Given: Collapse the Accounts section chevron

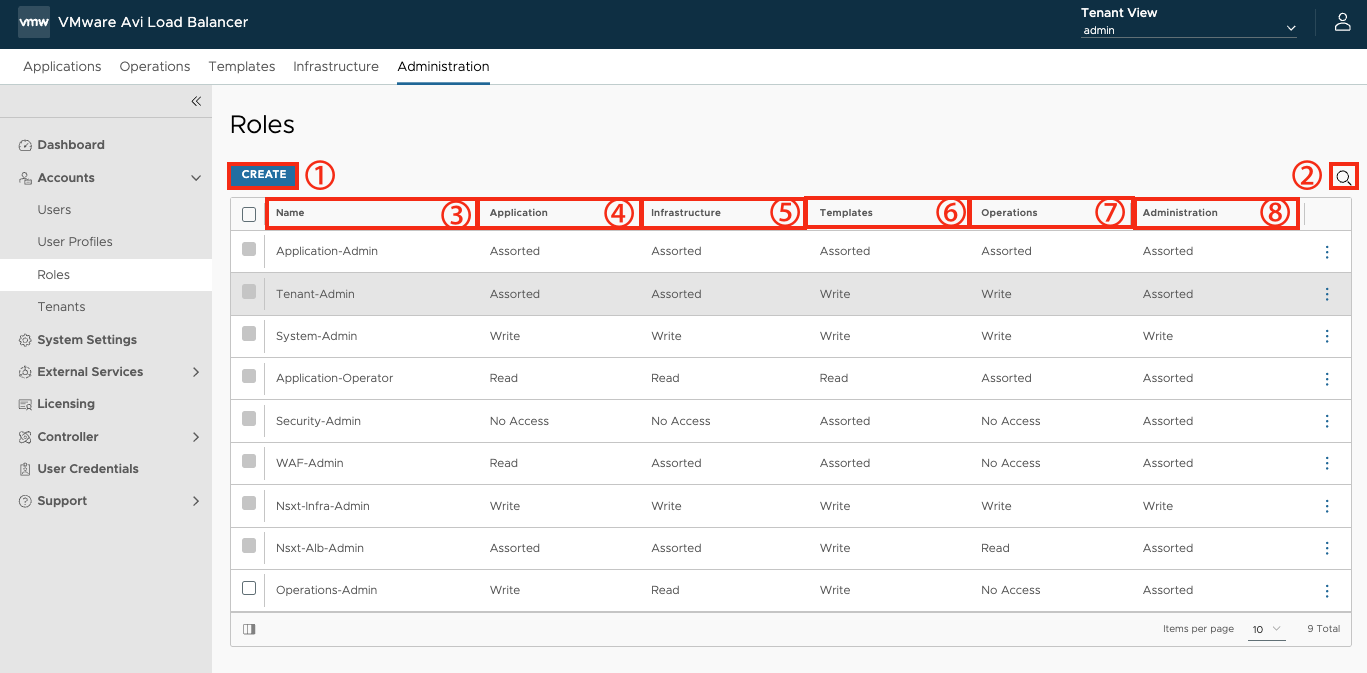Looking at the screenshot, I should point(196,178).
